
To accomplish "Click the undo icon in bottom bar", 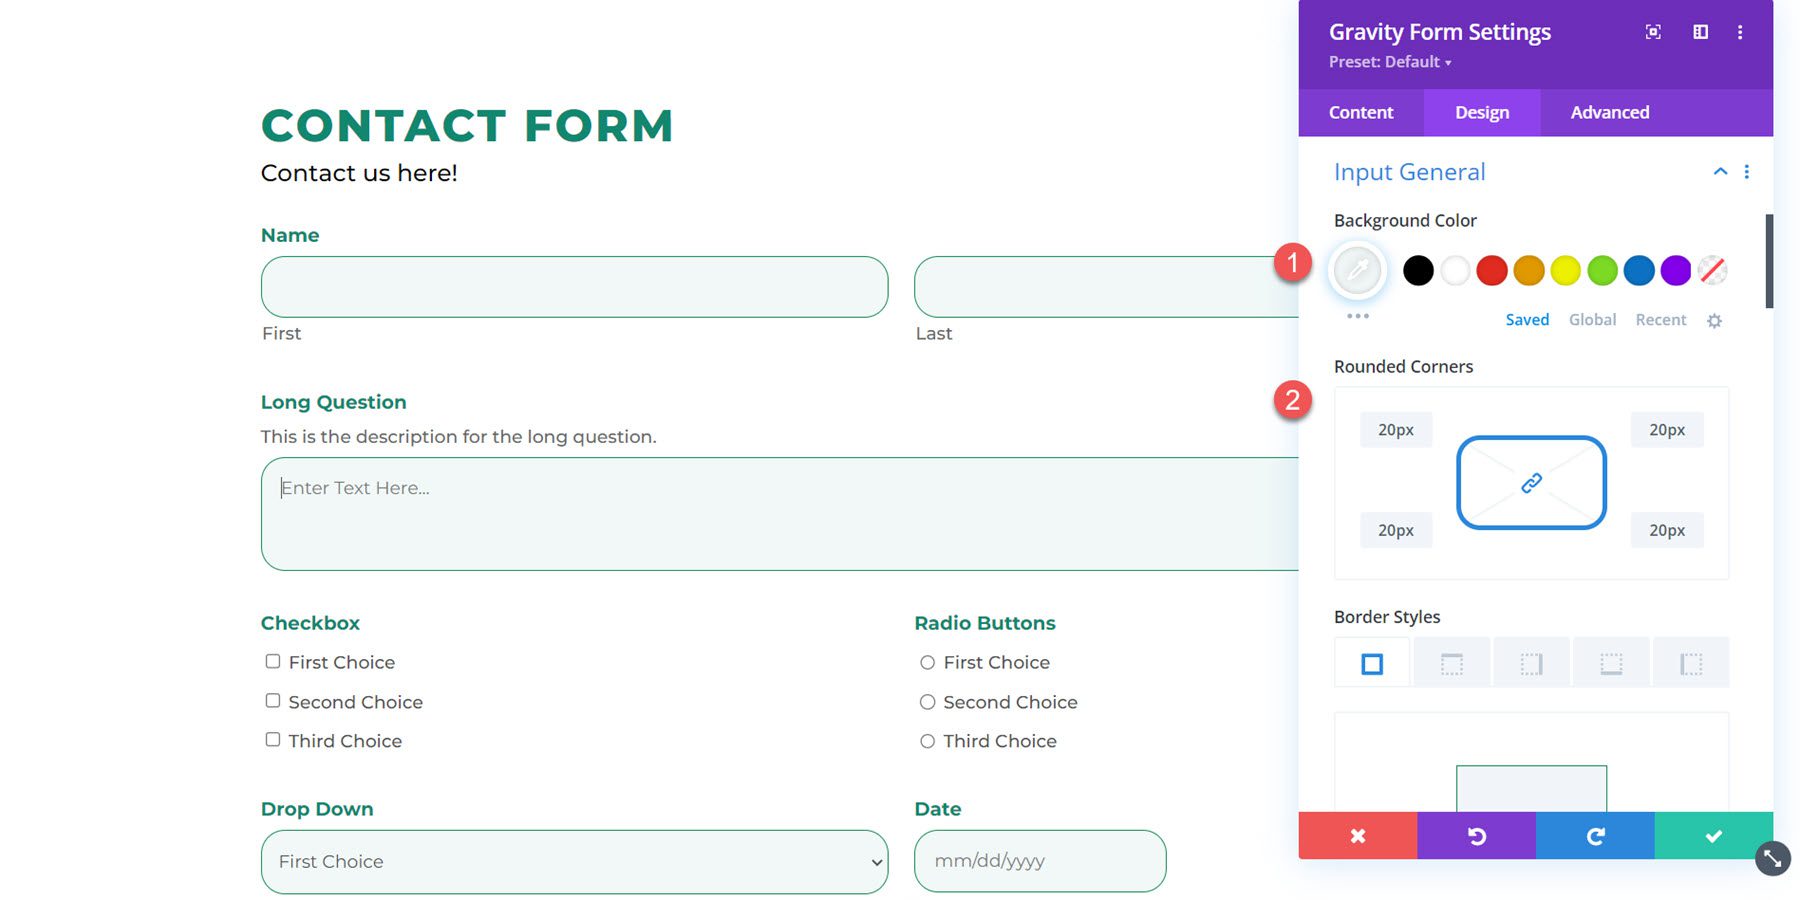I will pos(1477,835).
